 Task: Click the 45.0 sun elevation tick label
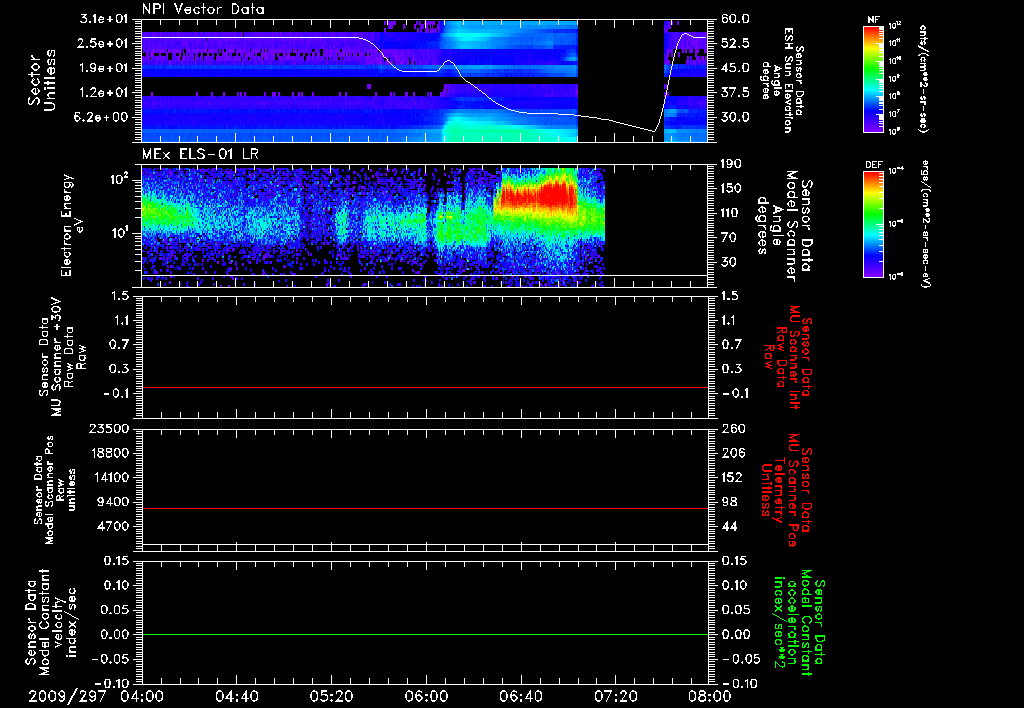(735, 68)
